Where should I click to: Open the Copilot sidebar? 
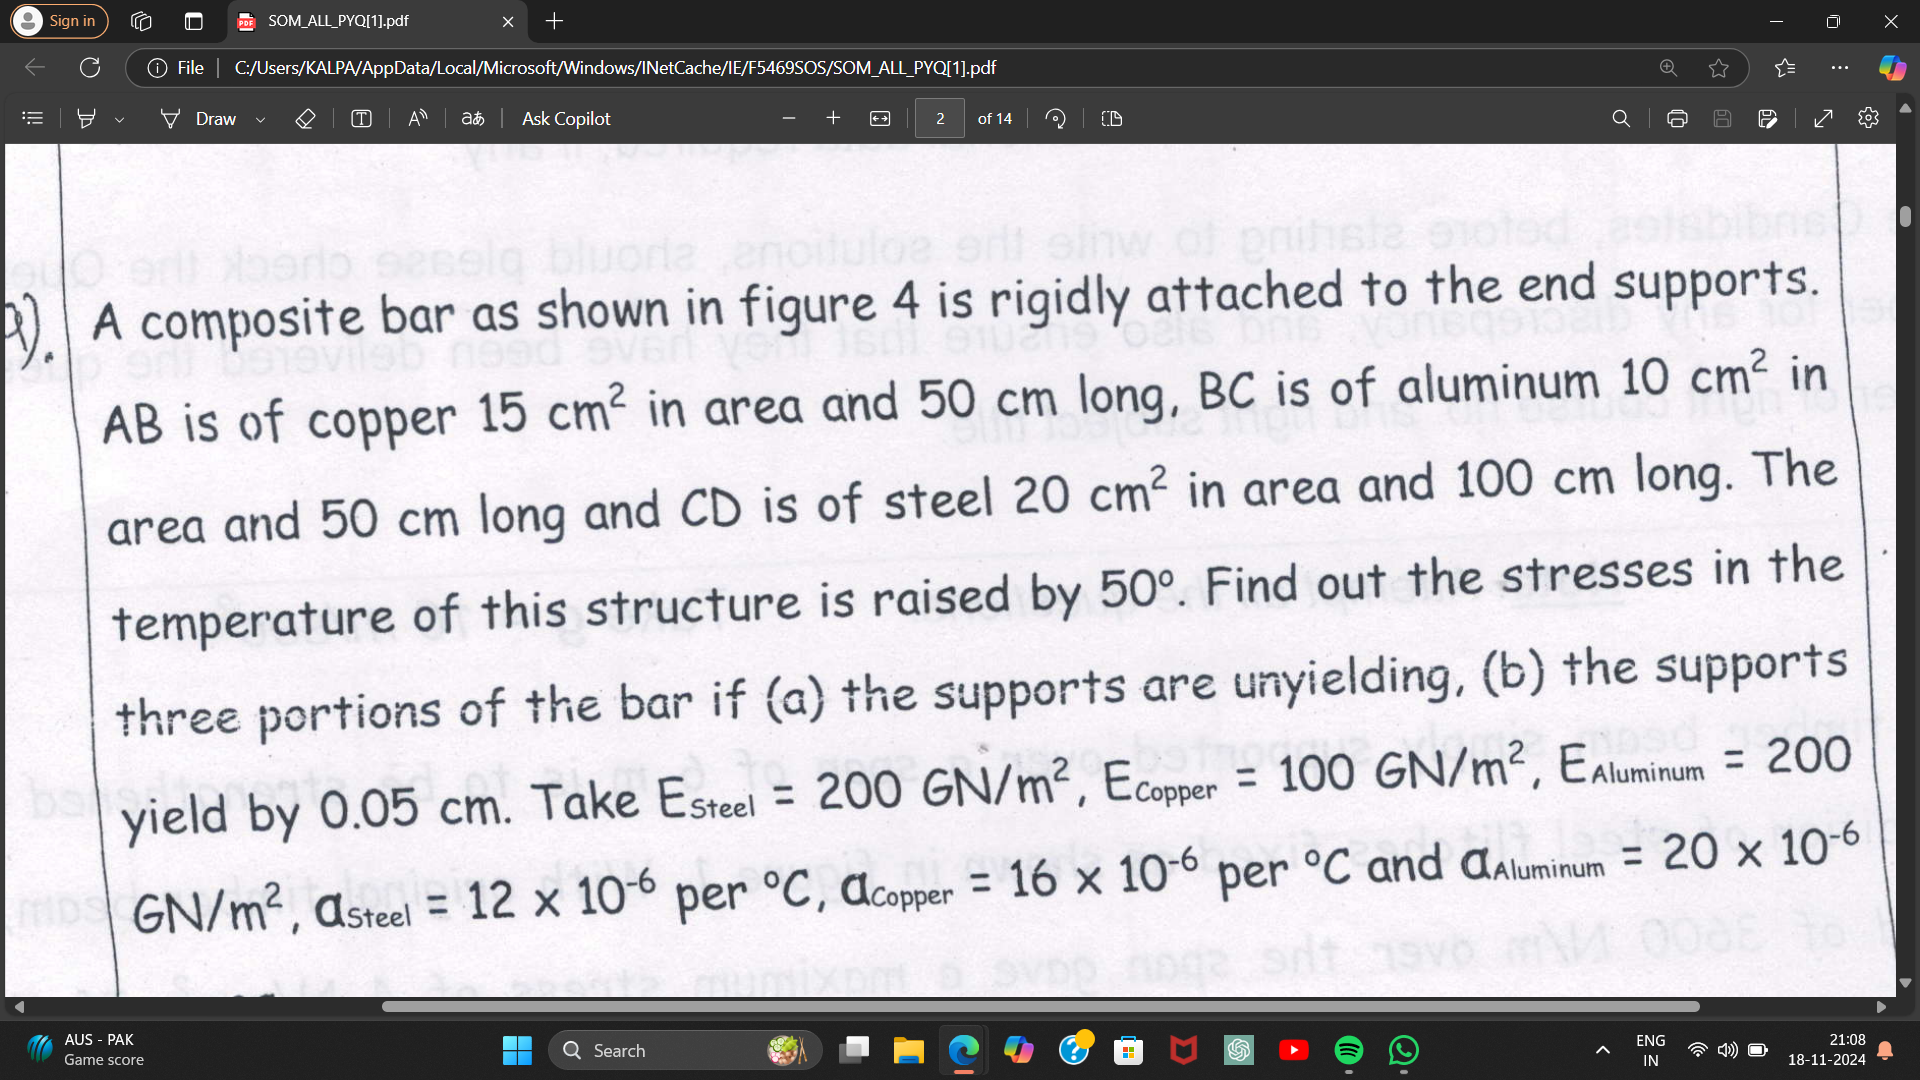[1892, 67]
